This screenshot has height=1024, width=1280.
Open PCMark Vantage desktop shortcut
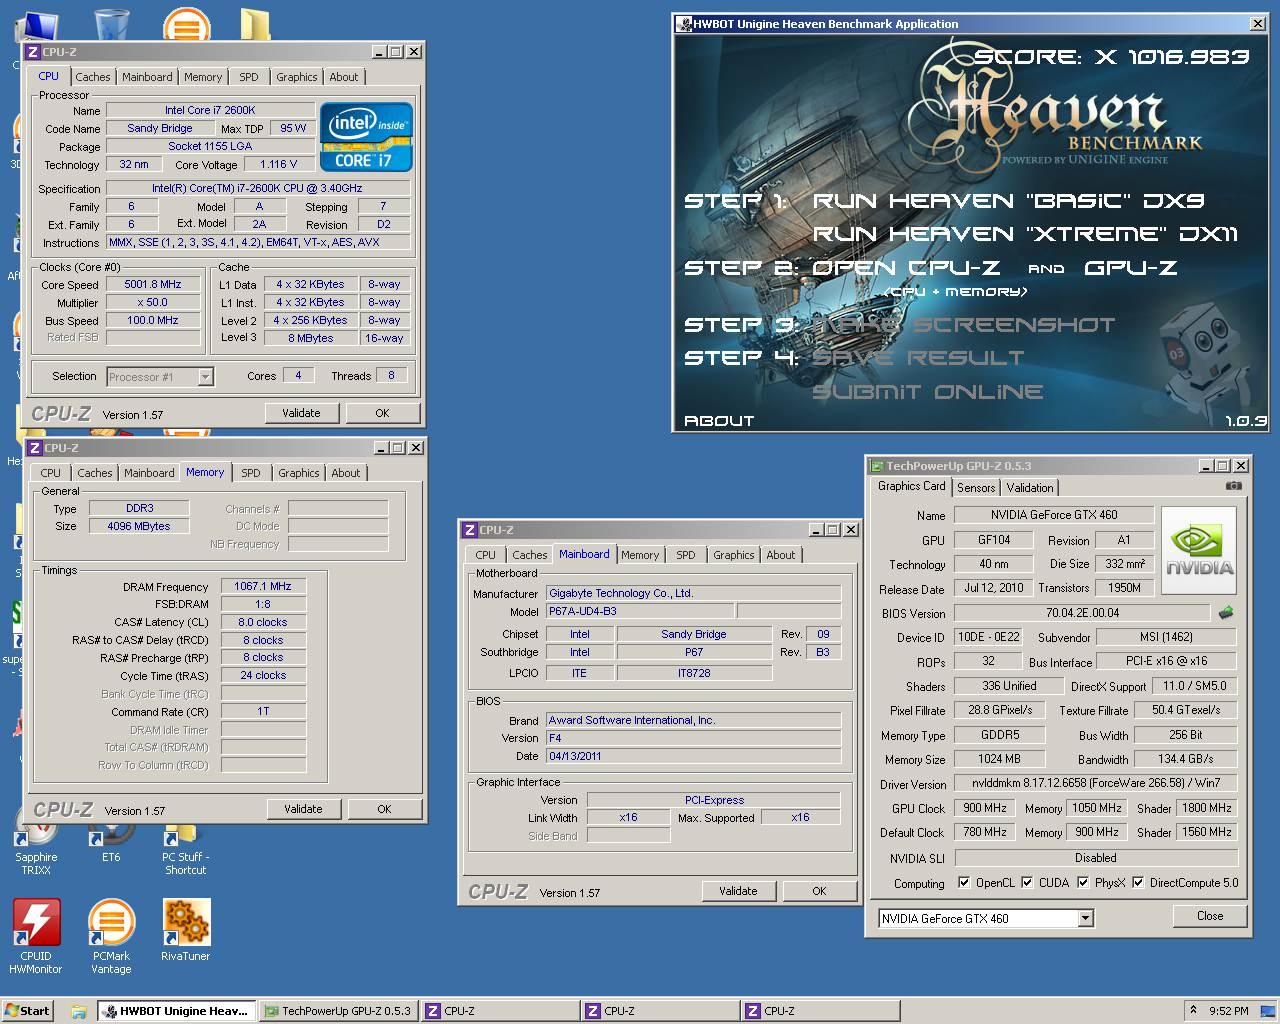click(x=111, y=935)
